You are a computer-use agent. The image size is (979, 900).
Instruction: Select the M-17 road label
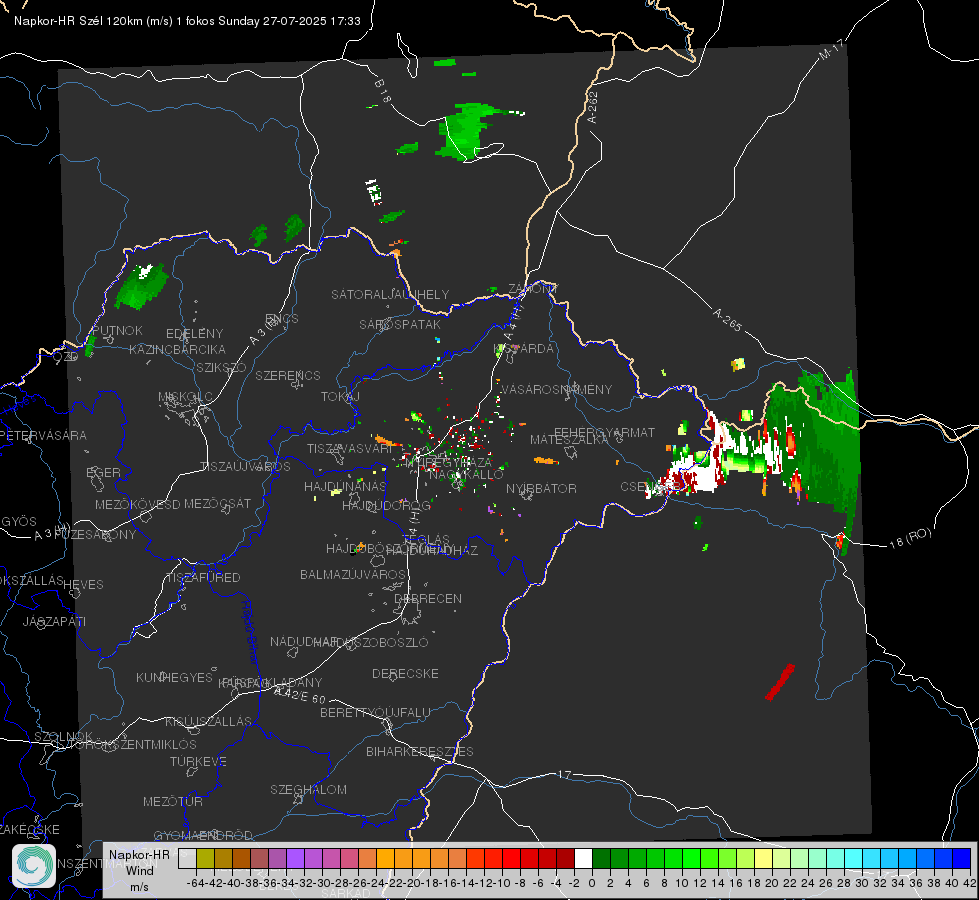coord(831,50)
